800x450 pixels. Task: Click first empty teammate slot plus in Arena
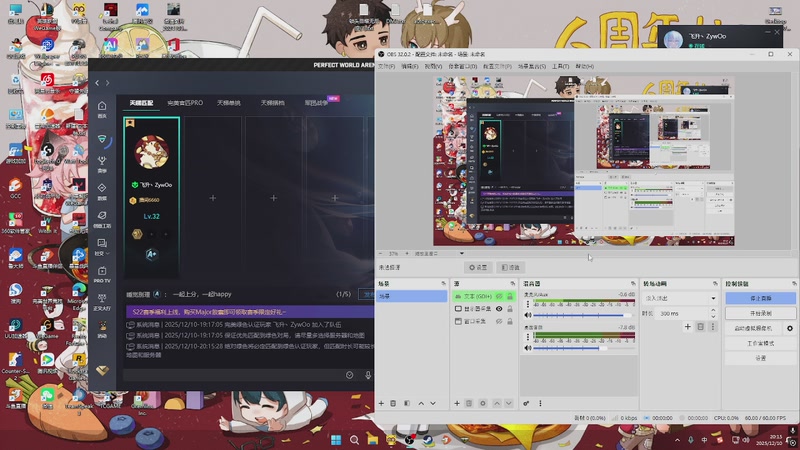click(x=213, y=198)
